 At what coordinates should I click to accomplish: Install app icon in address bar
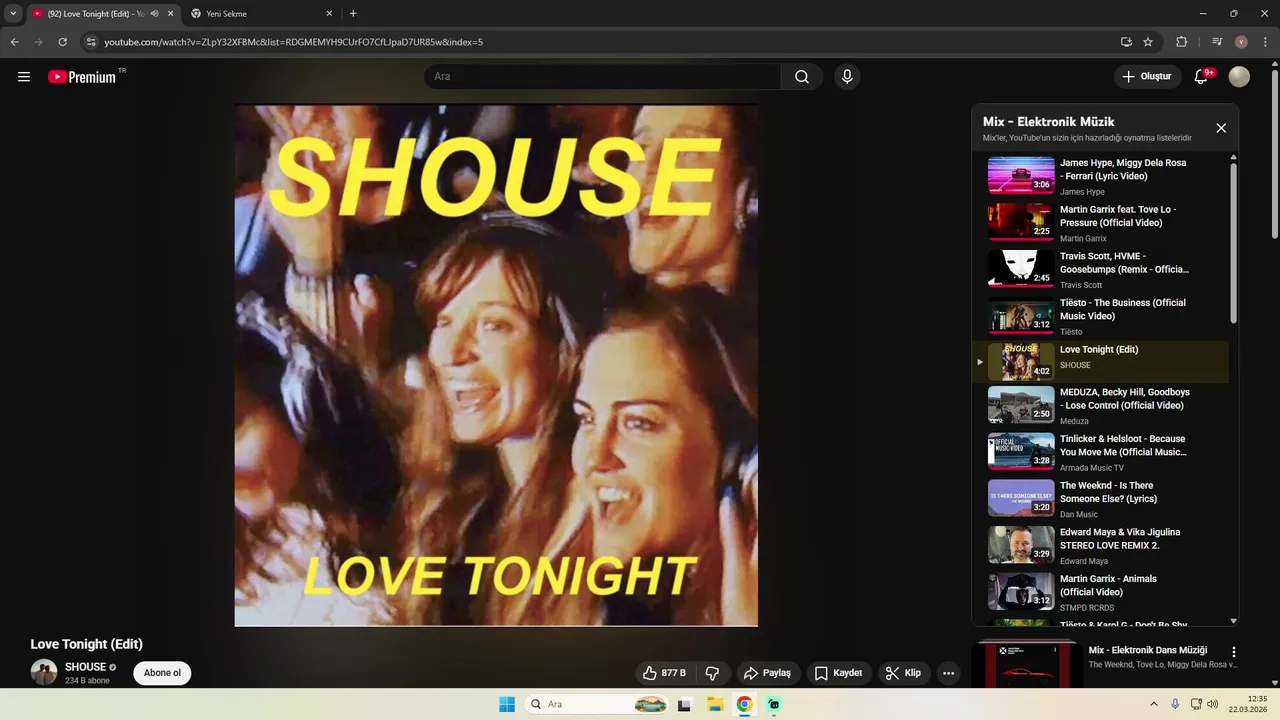[x=1126, y=42]
